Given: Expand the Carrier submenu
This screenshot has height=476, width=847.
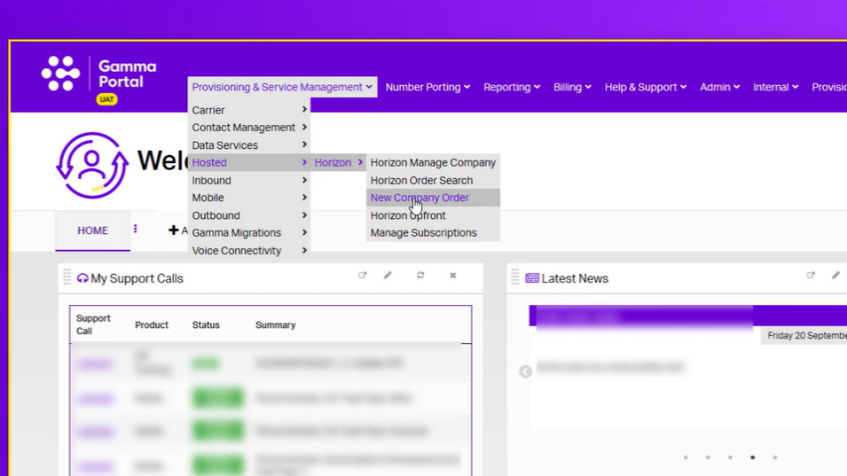Looking at the screenshot, I should (249, 110).
